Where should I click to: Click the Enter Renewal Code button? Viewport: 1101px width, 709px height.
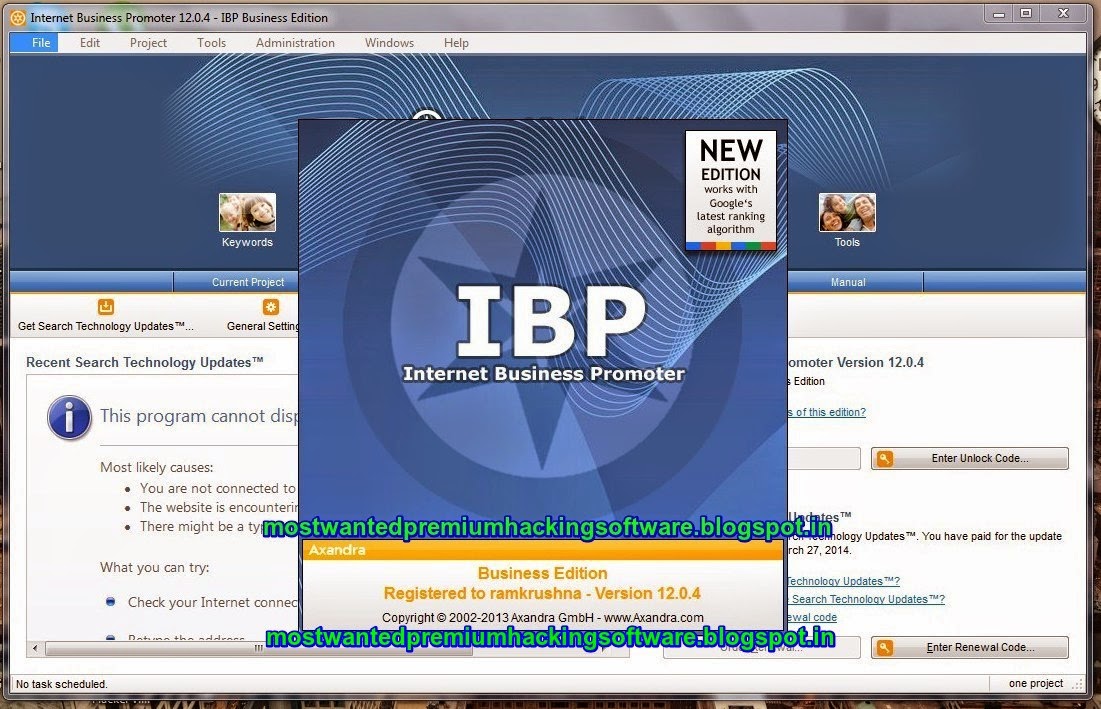coord(970,647)
